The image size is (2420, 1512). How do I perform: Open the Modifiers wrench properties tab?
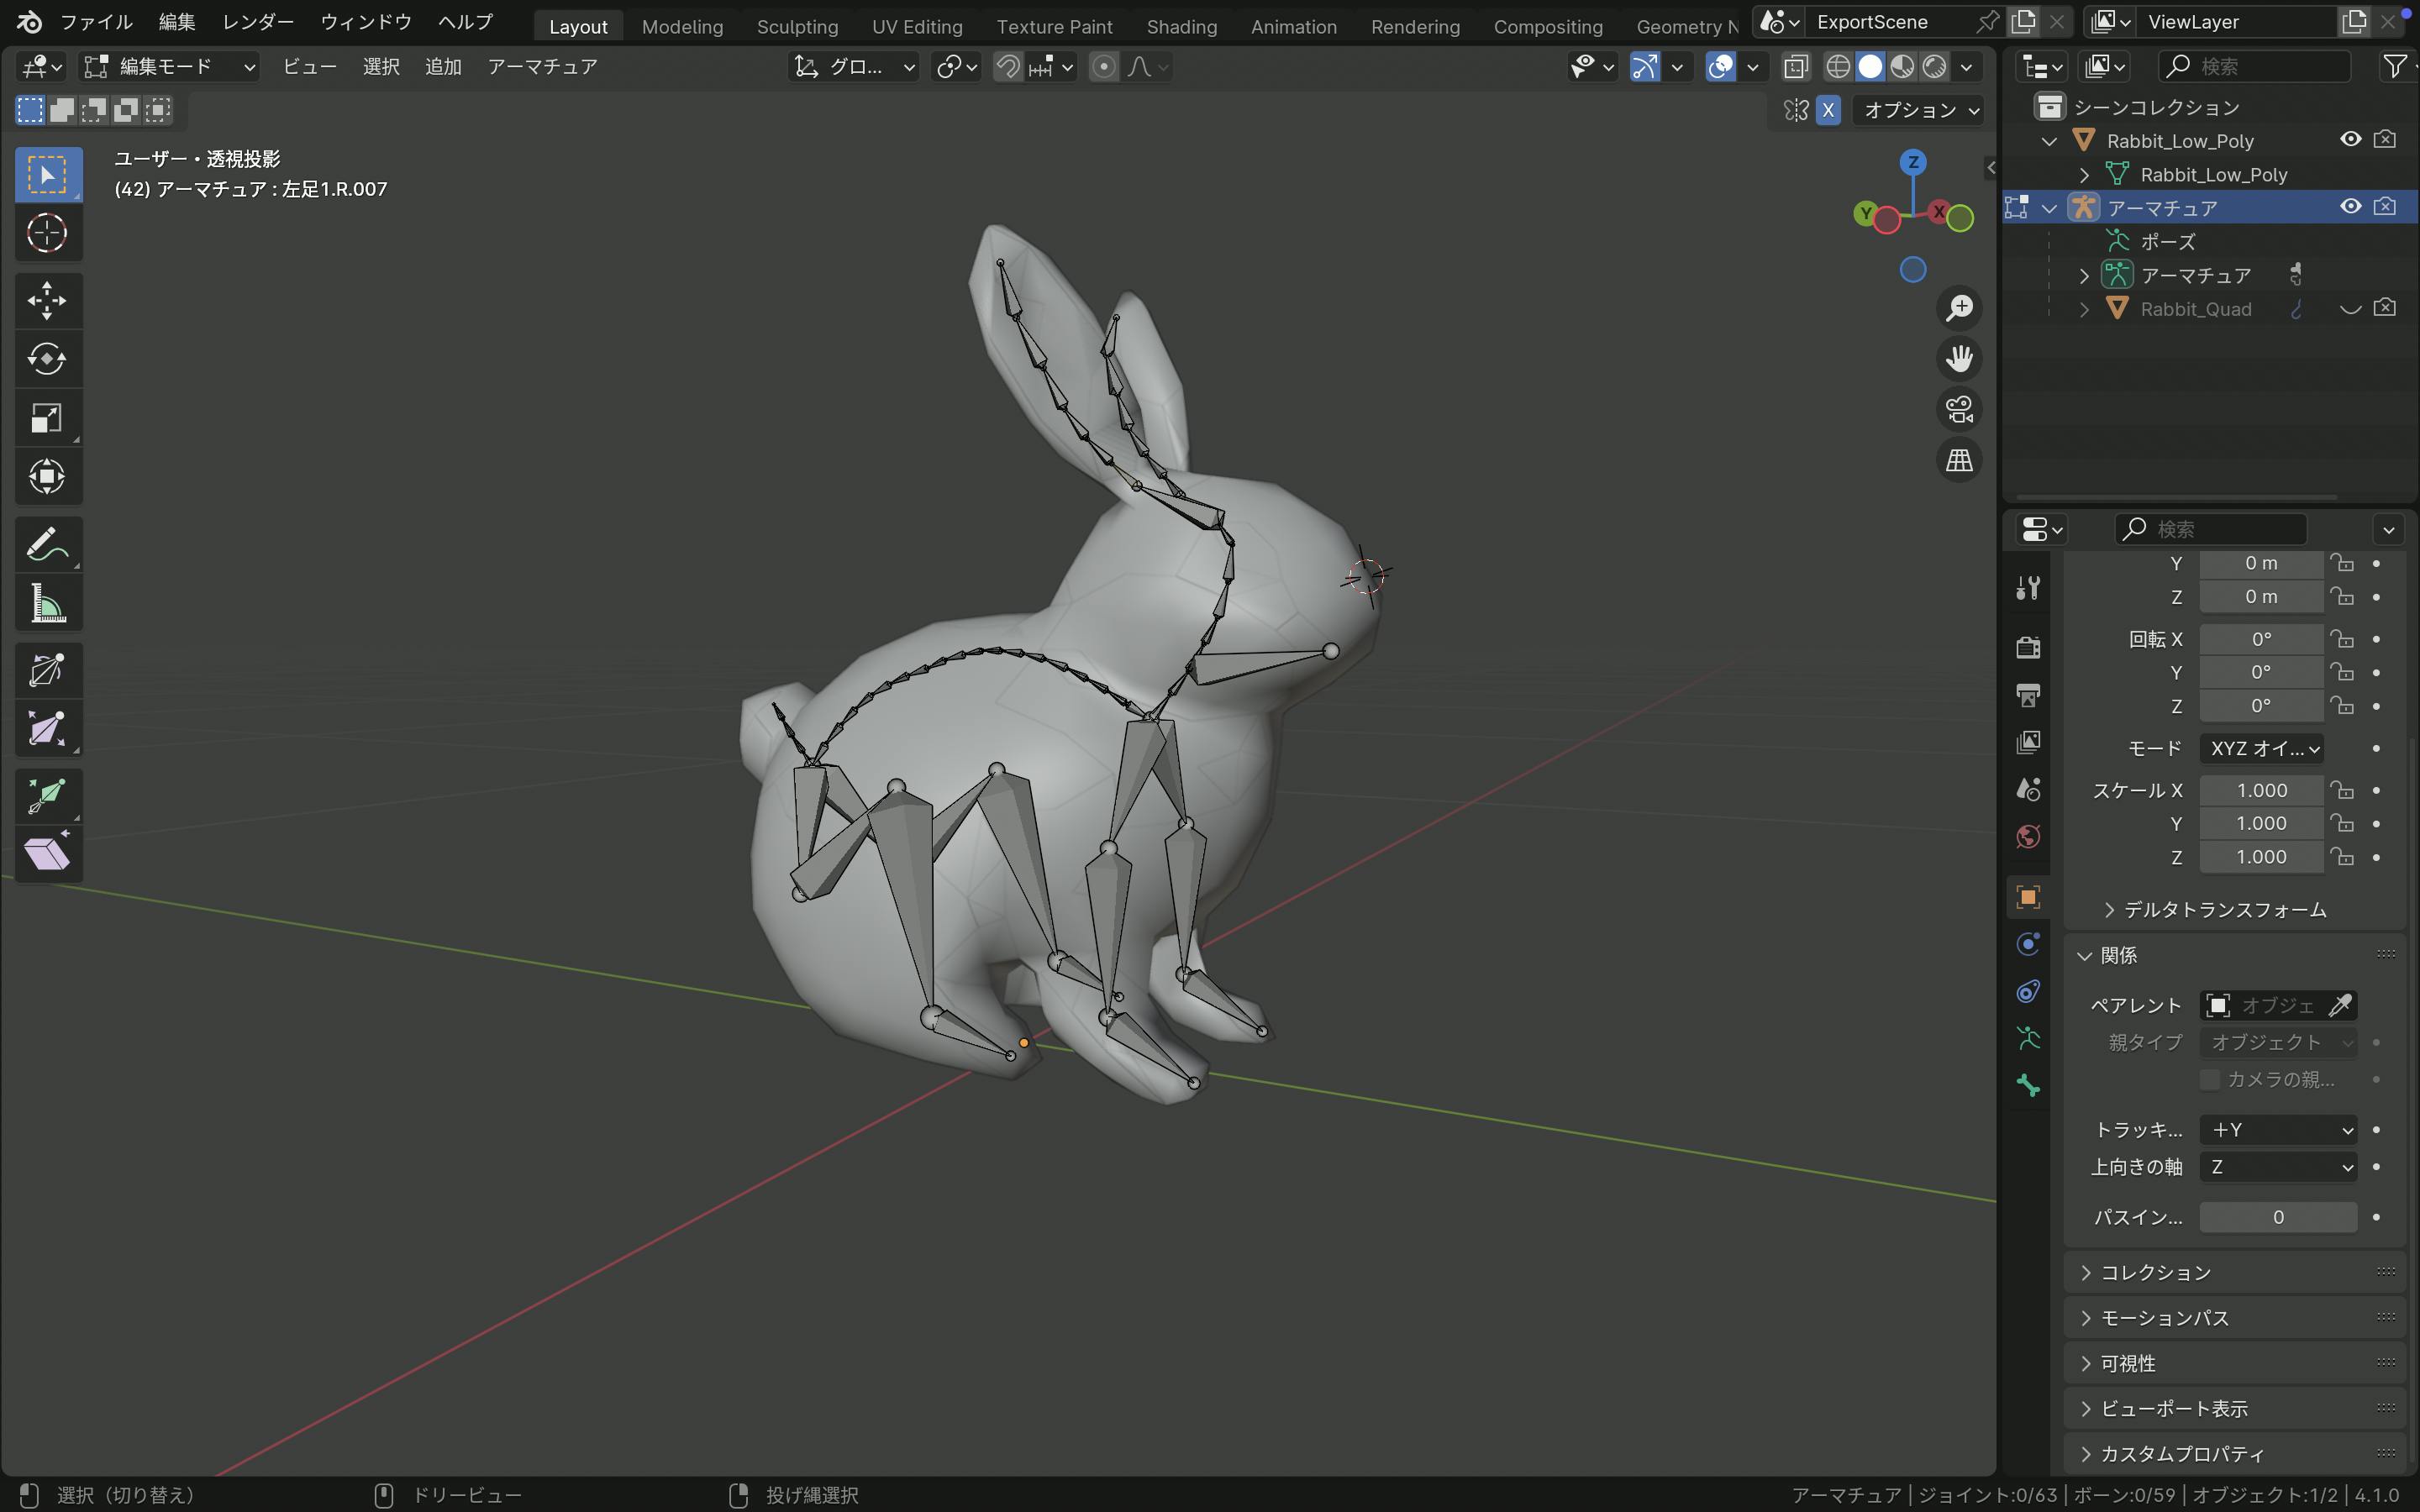[x=2028, y=587]
